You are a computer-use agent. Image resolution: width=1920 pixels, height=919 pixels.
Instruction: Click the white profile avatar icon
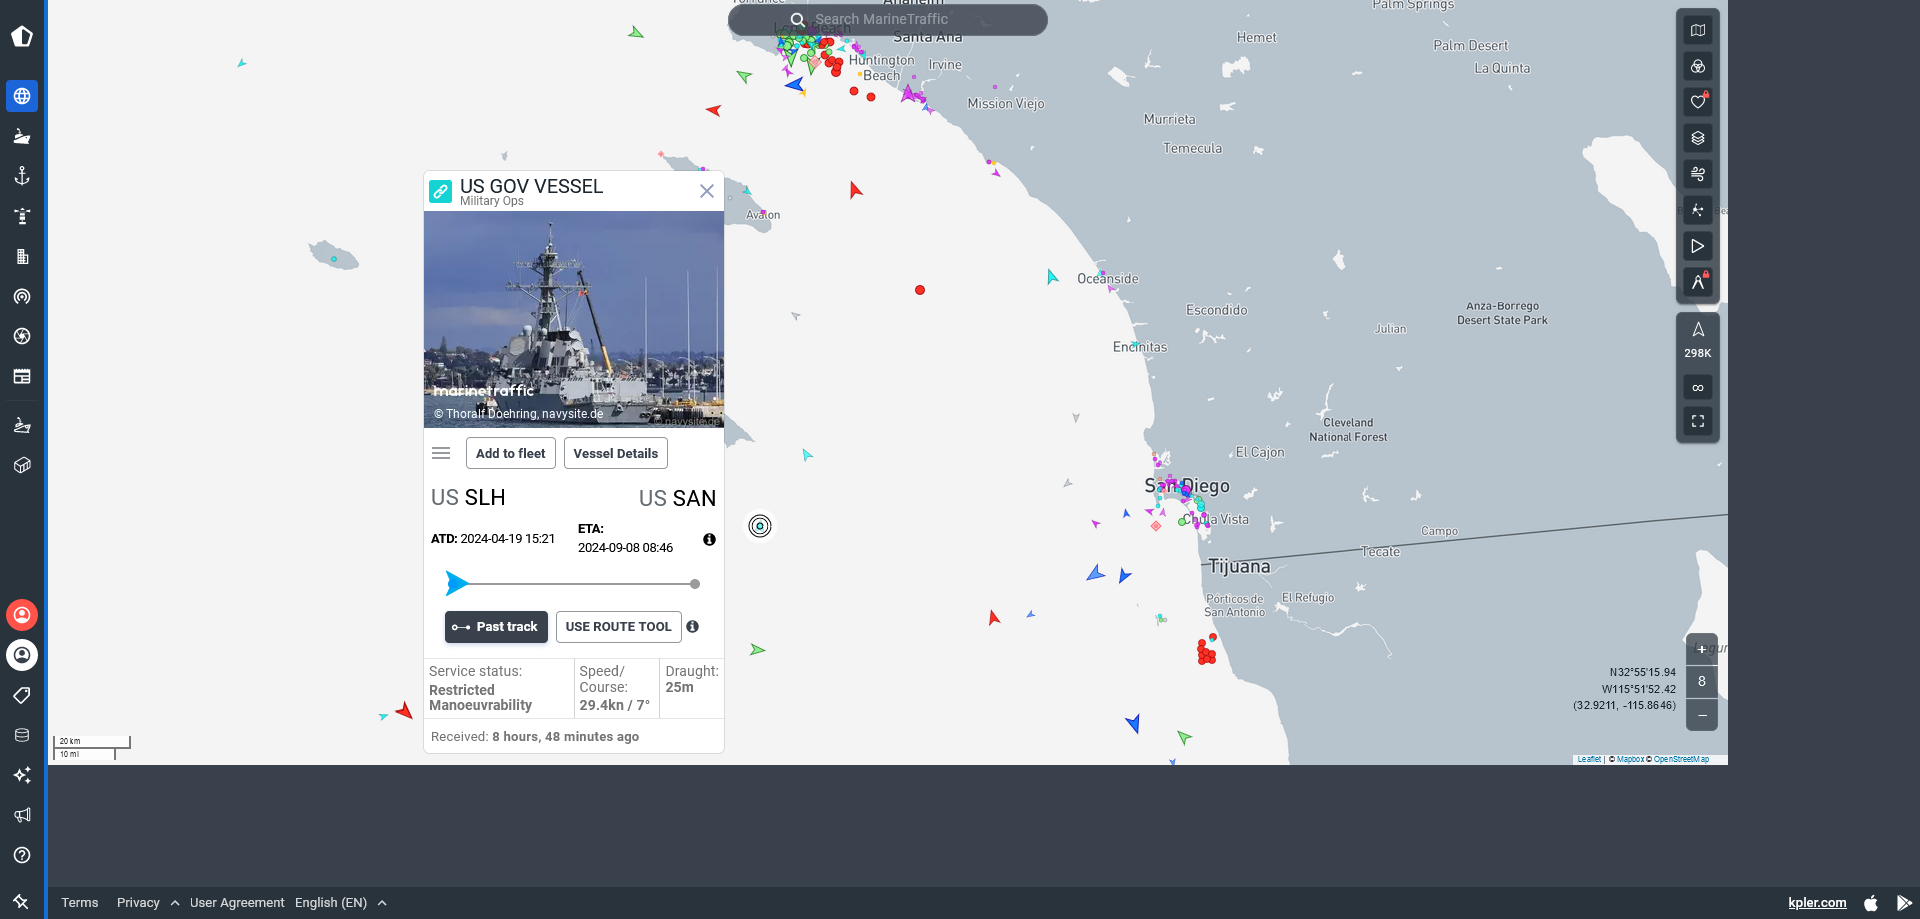point(22,655)
